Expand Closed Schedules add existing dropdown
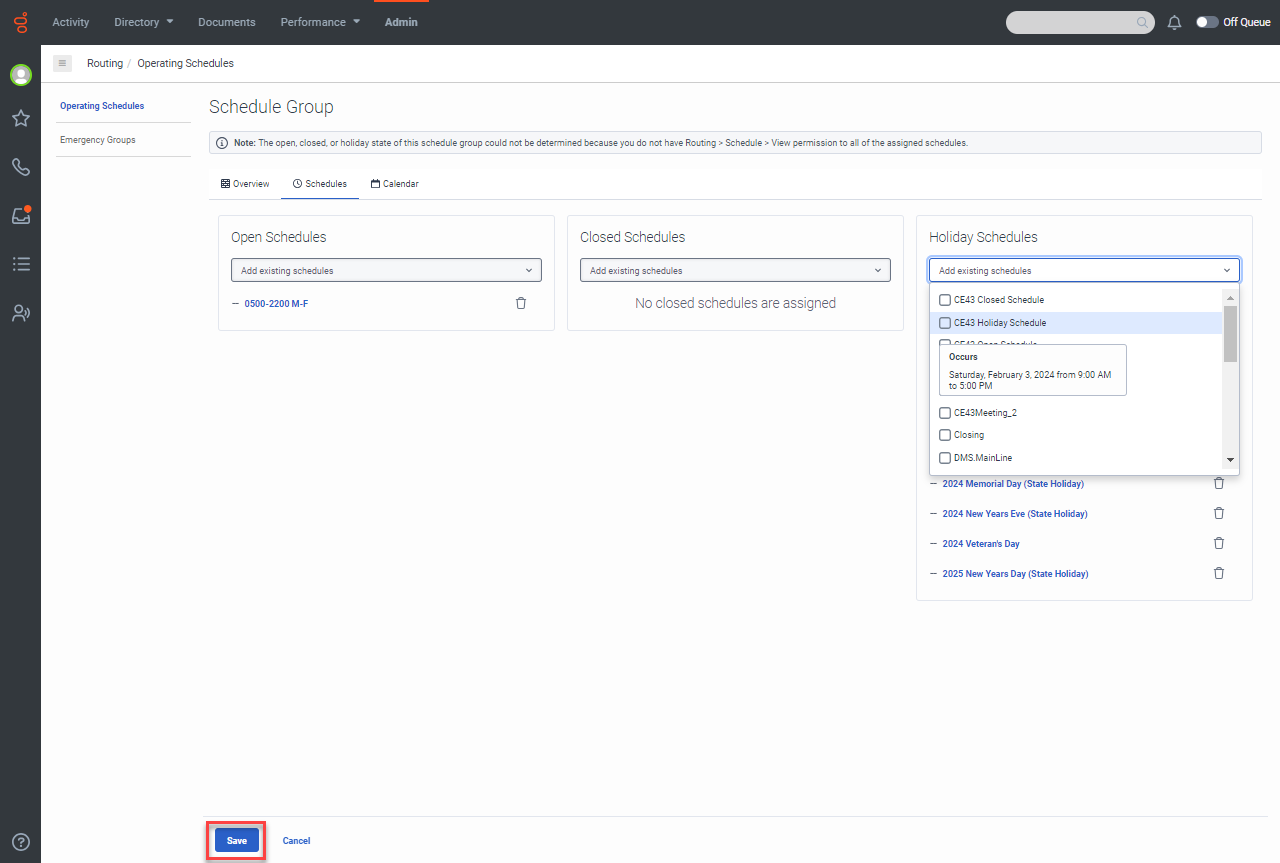 [x=735, y=271]
